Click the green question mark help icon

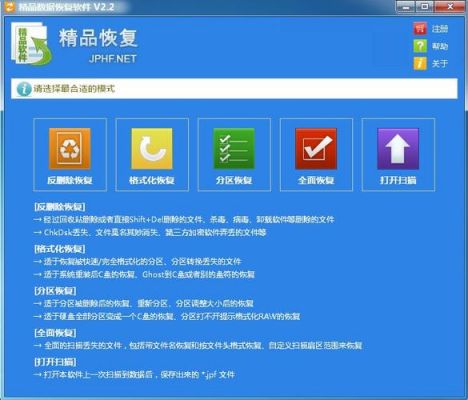point(420,46)
